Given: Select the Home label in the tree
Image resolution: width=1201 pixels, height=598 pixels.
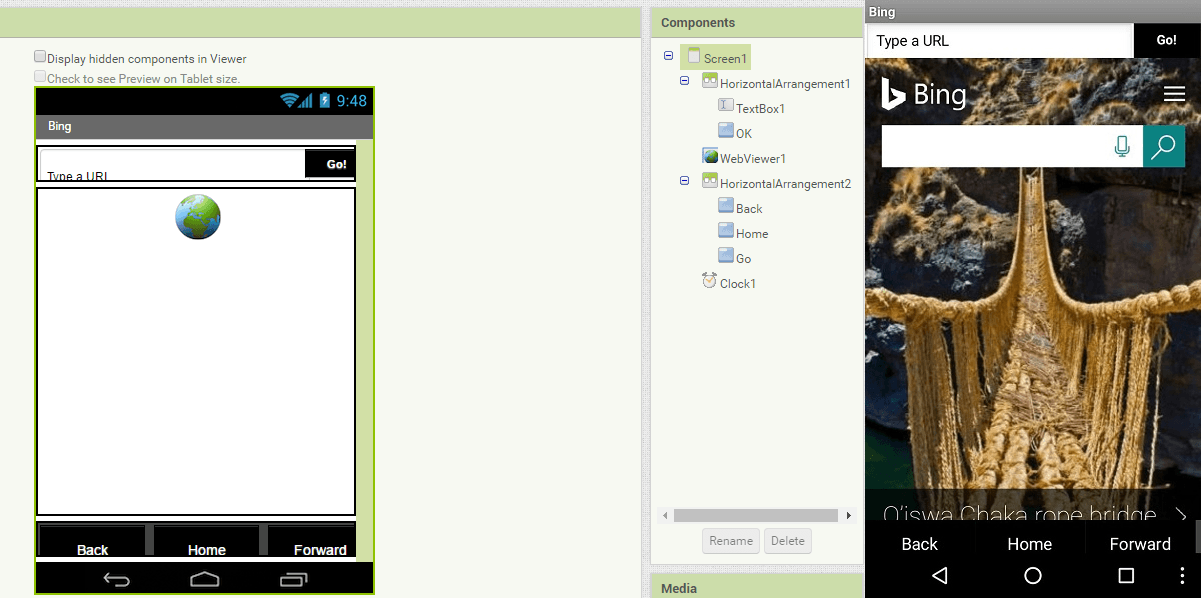Looking at the screenshot, I should [x=752, y=233].
